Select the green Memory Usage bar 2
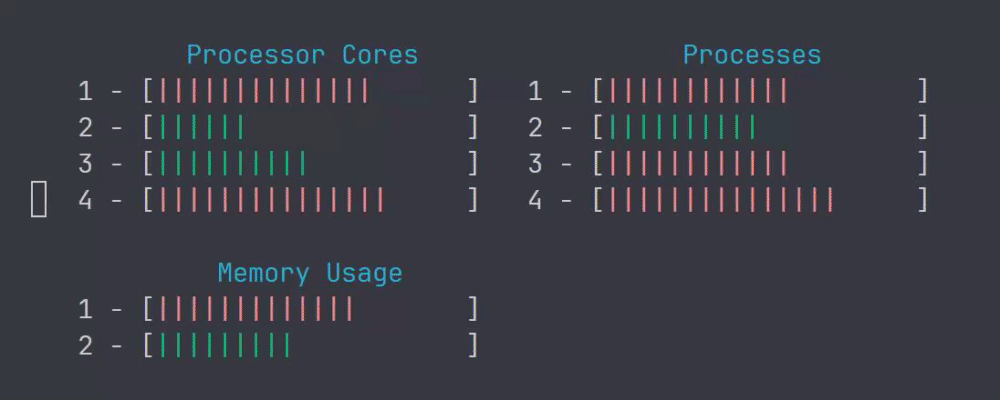 pyautogui.click(x=224, y=346)
